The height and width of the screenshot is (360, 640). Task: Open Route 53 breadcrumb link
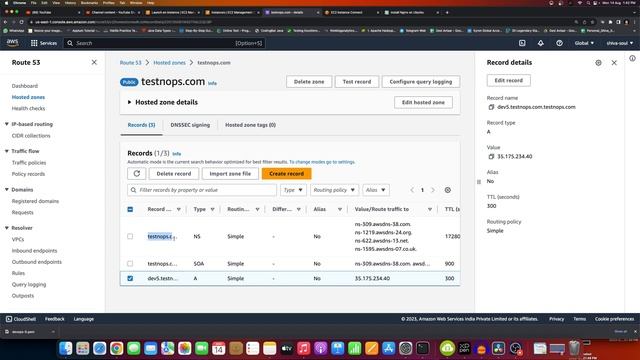point(130,62)
